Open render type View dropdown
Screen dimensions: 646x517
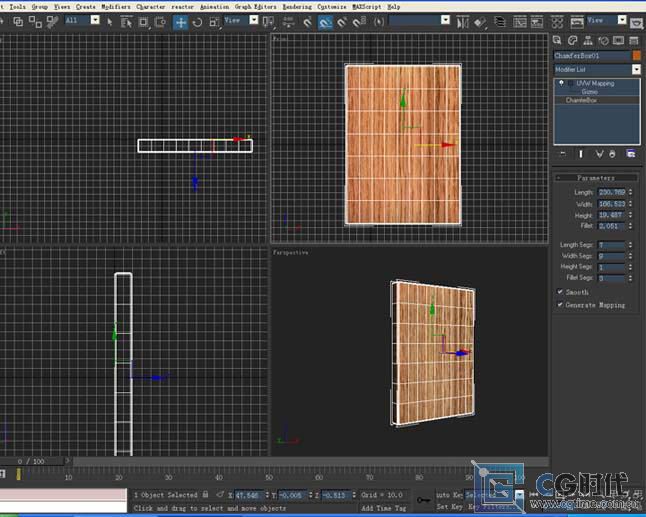622,20
